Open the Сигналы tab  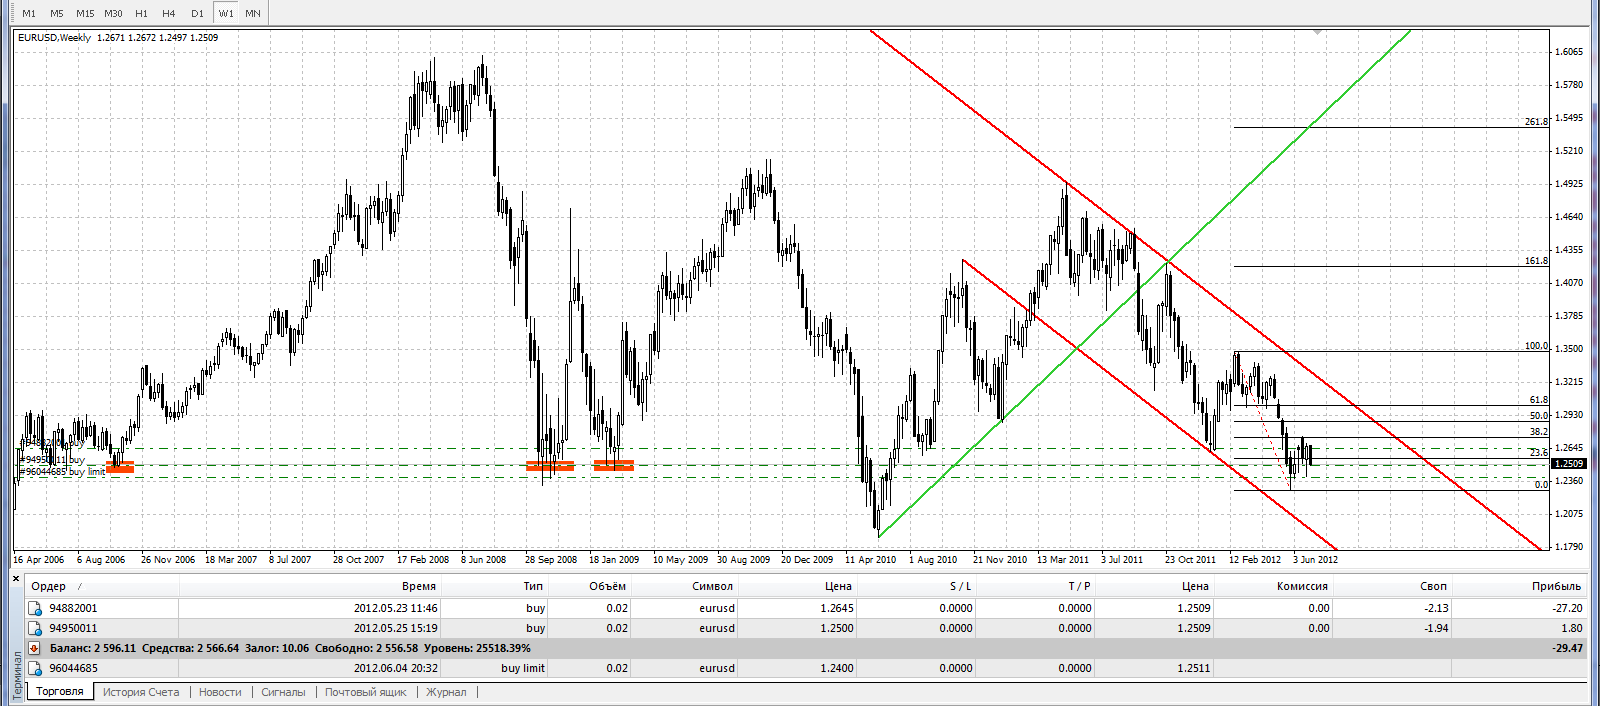tap(283, 692)
